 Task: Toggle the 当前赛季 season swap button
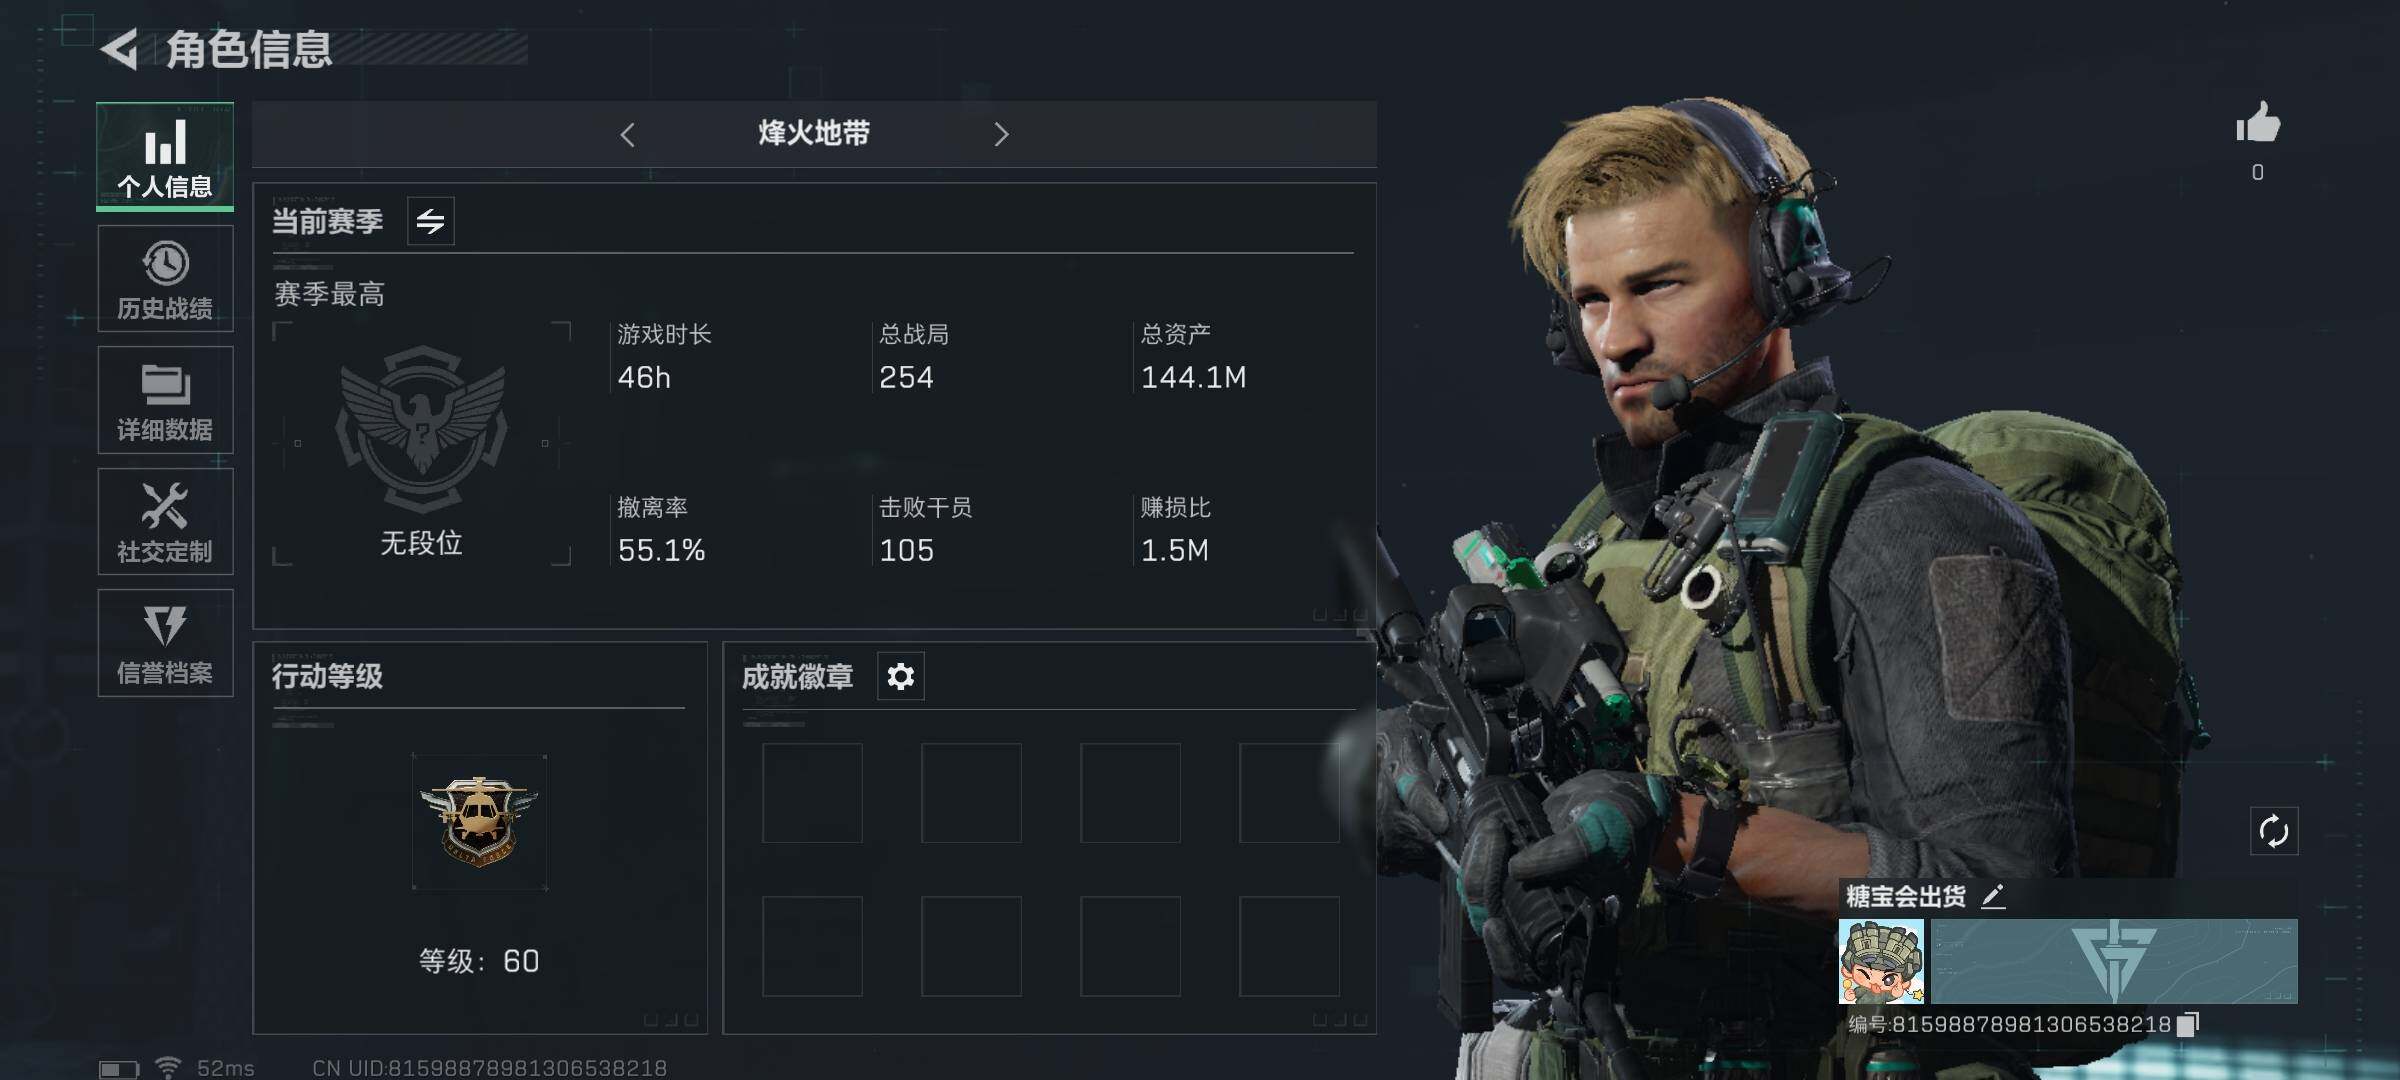(x=431, y=221)
